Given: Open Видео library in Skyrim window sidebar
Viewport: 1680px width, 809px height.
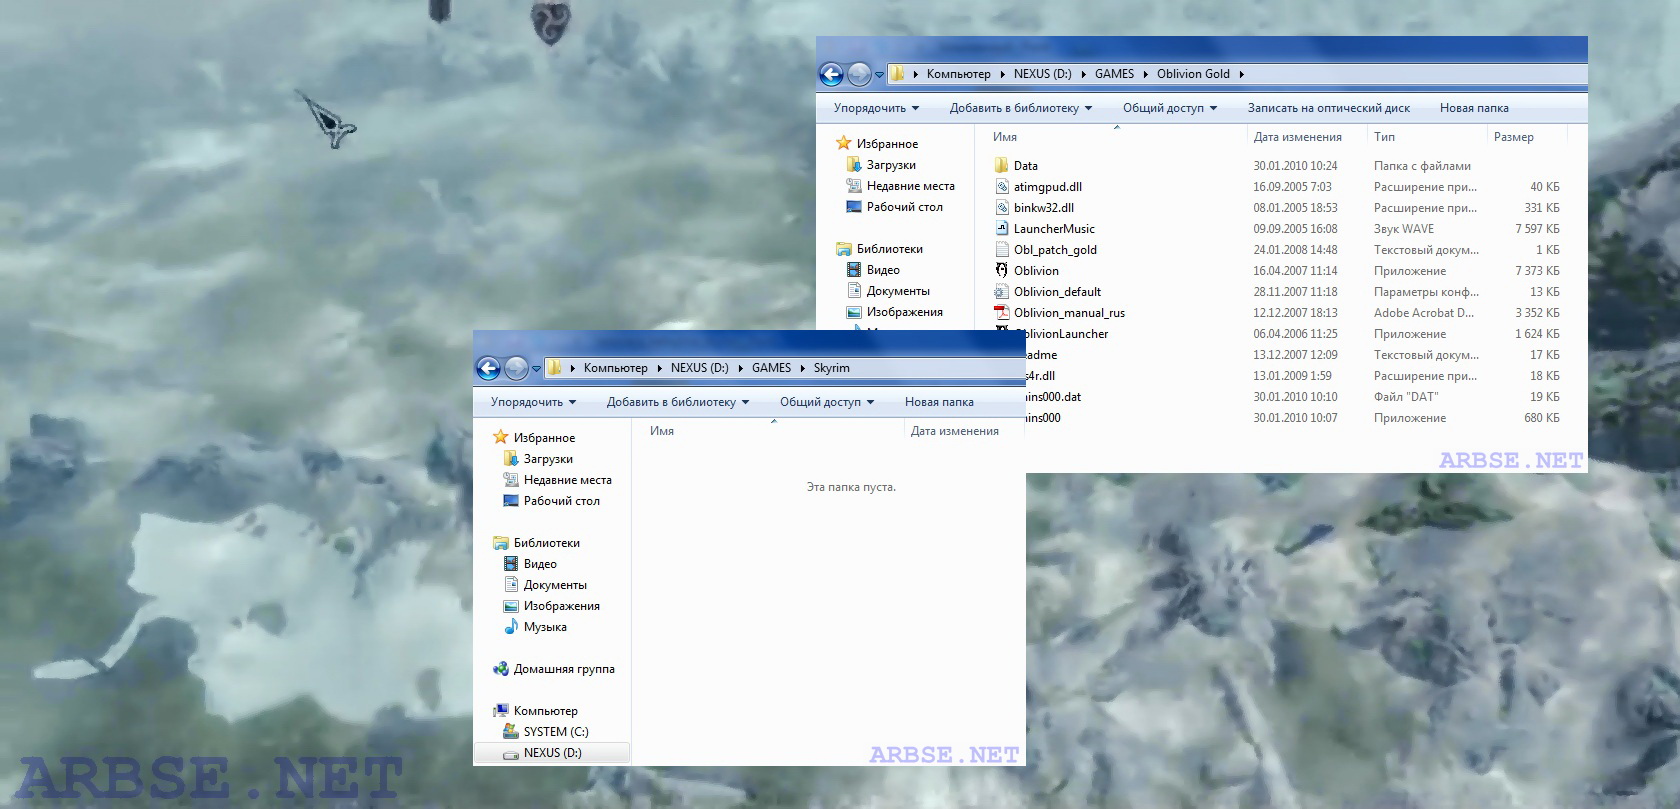Looking at the screenshot, I should (530, 564).
